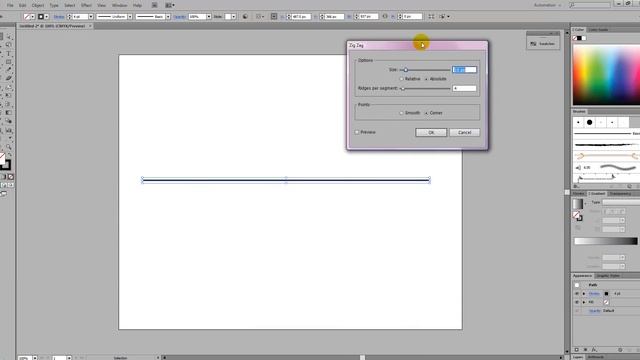
Task: Click the Opacity link in control bar
Action: 180,17
